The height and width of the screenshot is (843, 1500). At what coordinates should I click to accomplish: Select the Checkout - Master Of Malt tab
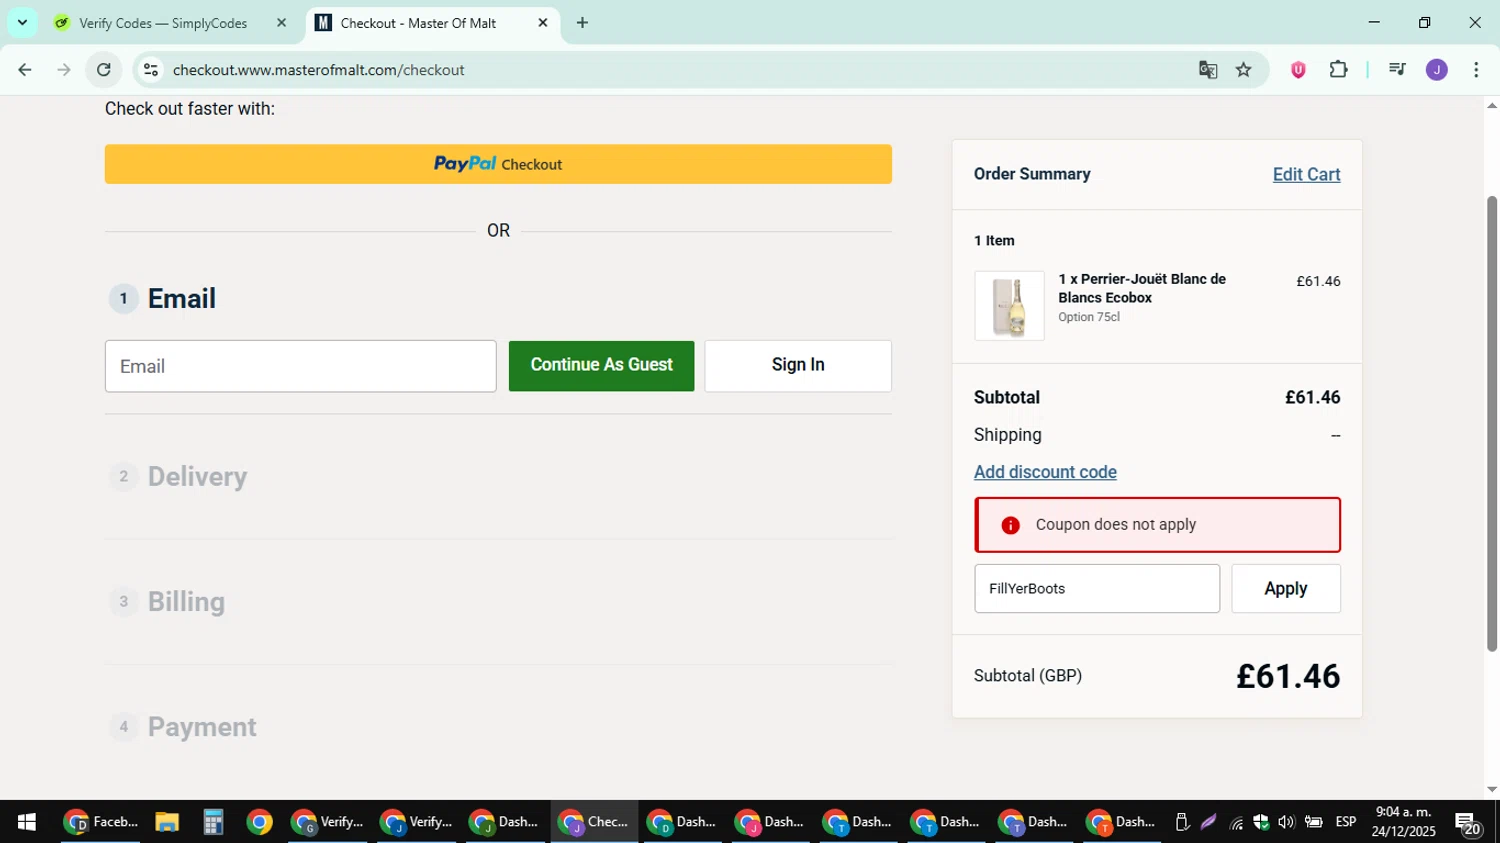coord(418,23)
